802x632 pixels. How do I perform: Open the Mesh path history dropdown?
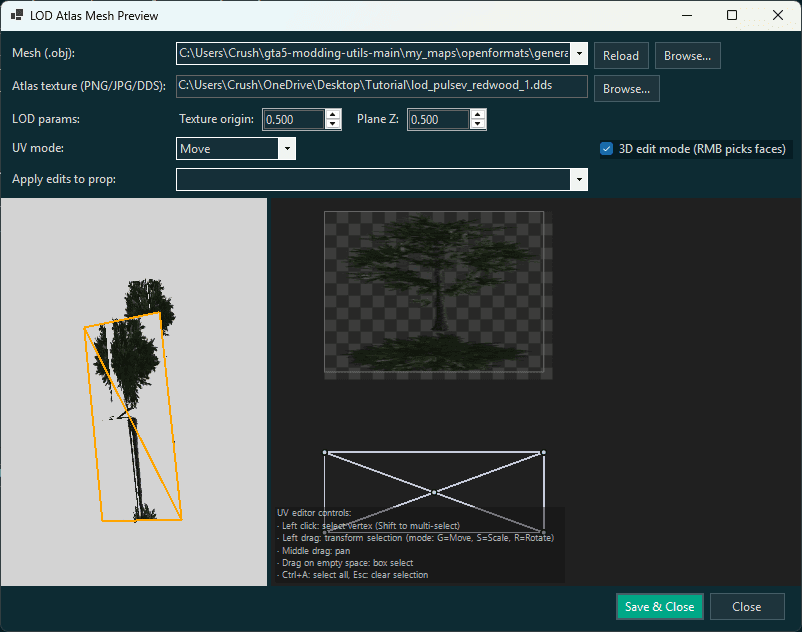(578, 55)
